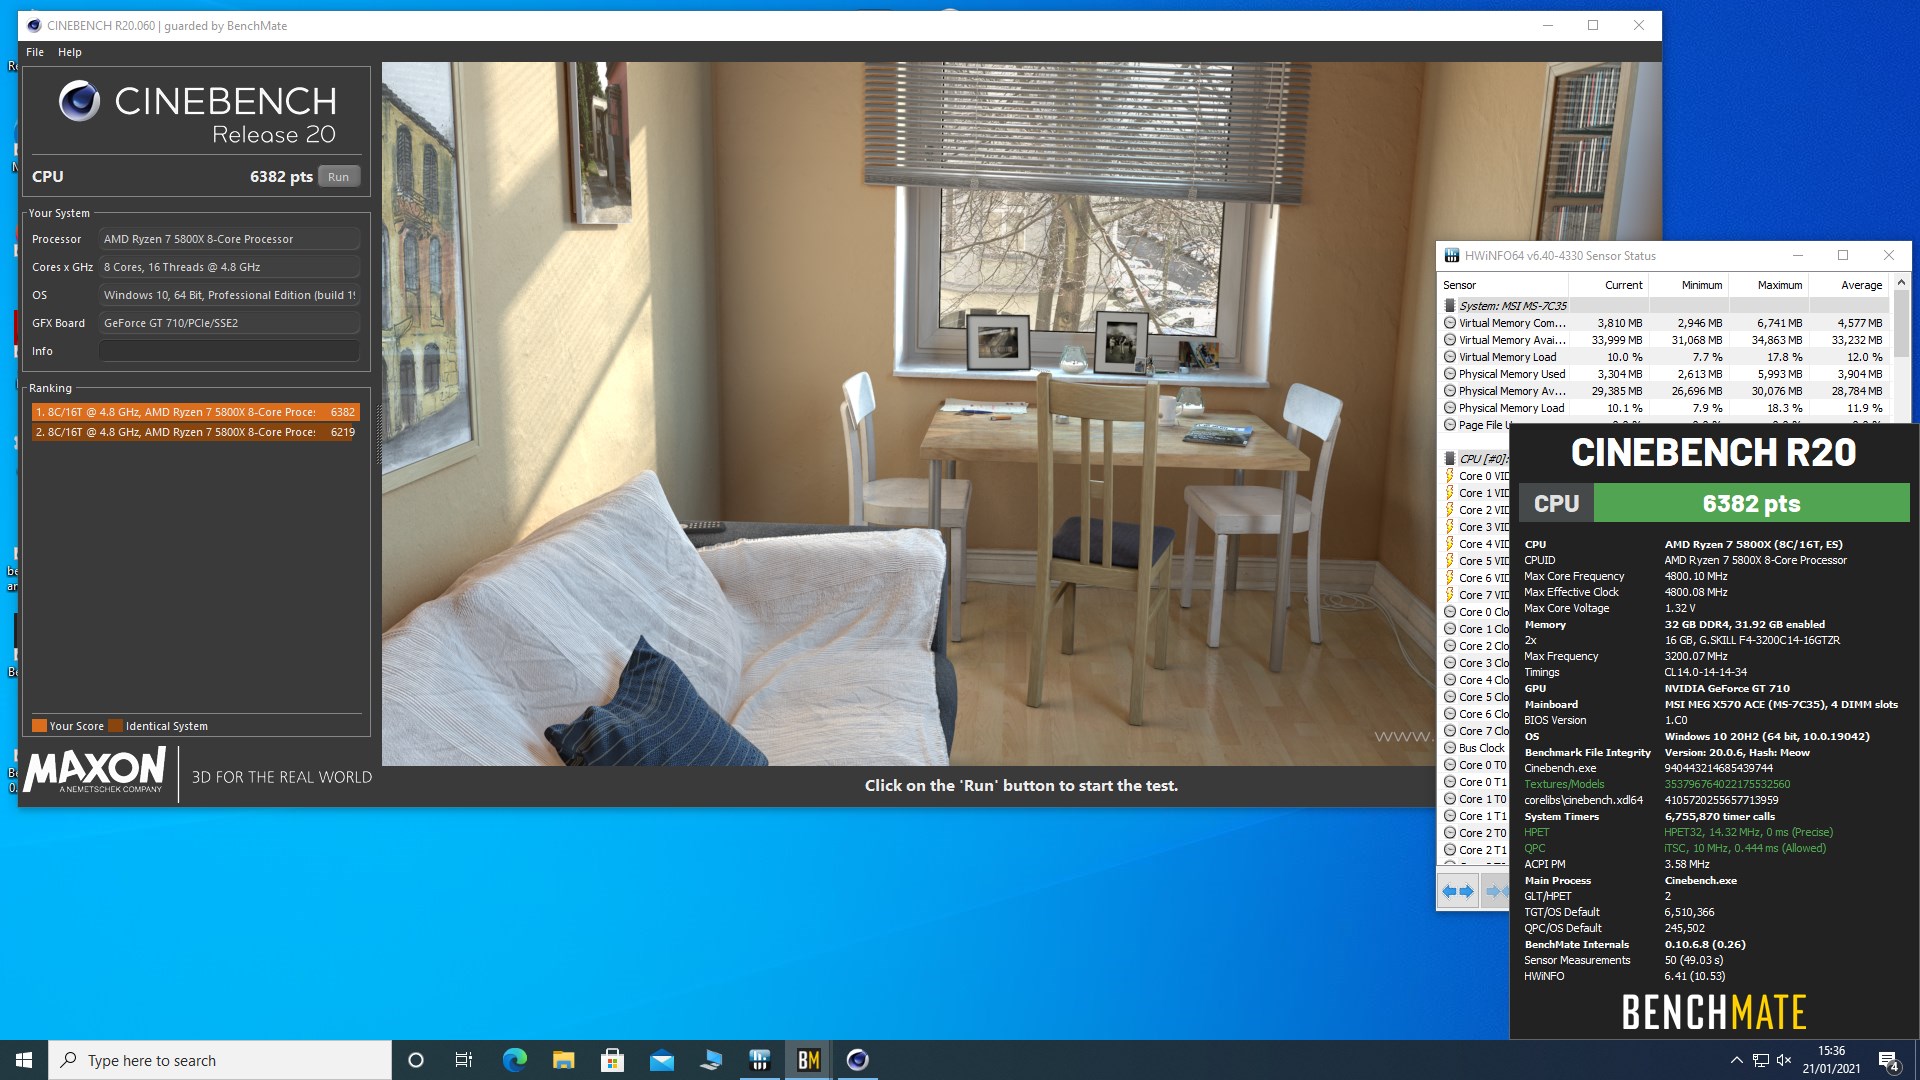Click the Core 4 VID lightning icon
The height and width of the screenshot is (1080, 1920).
[1450, 544]
